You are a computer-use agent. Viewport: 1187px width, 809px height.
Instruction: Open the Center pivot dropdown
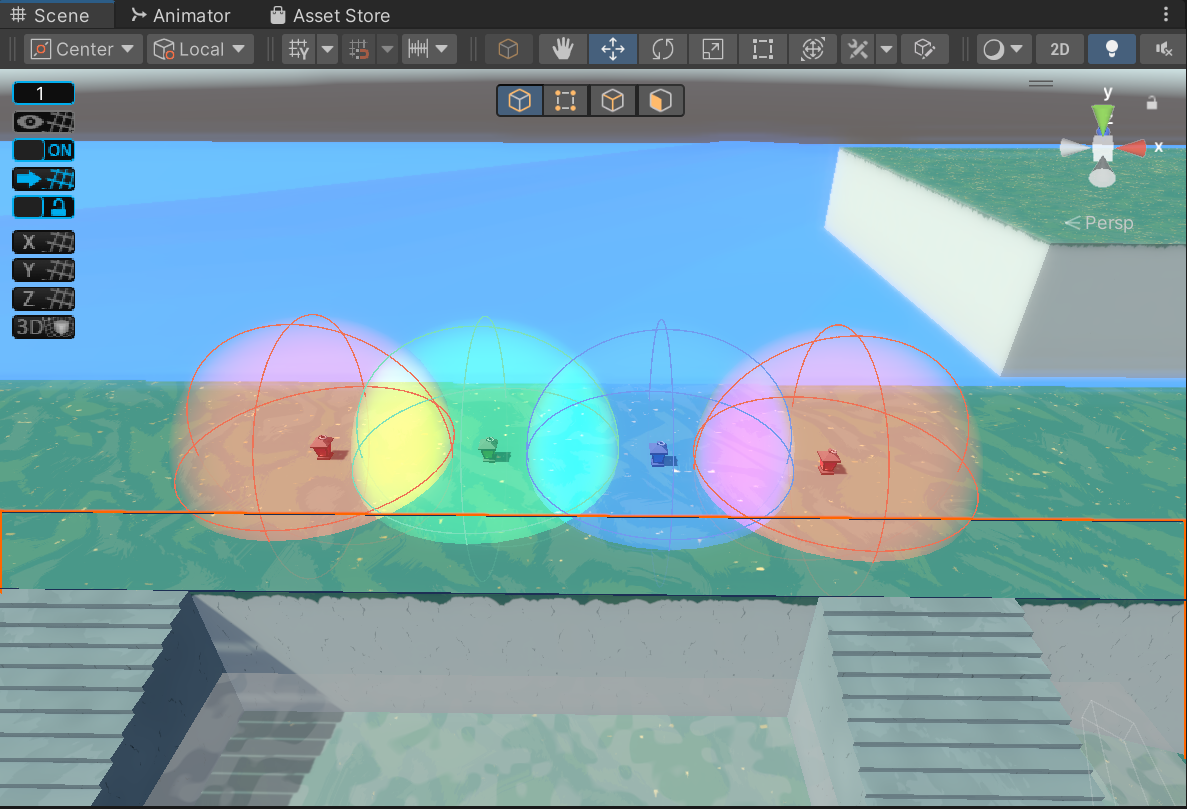point(83,49)
